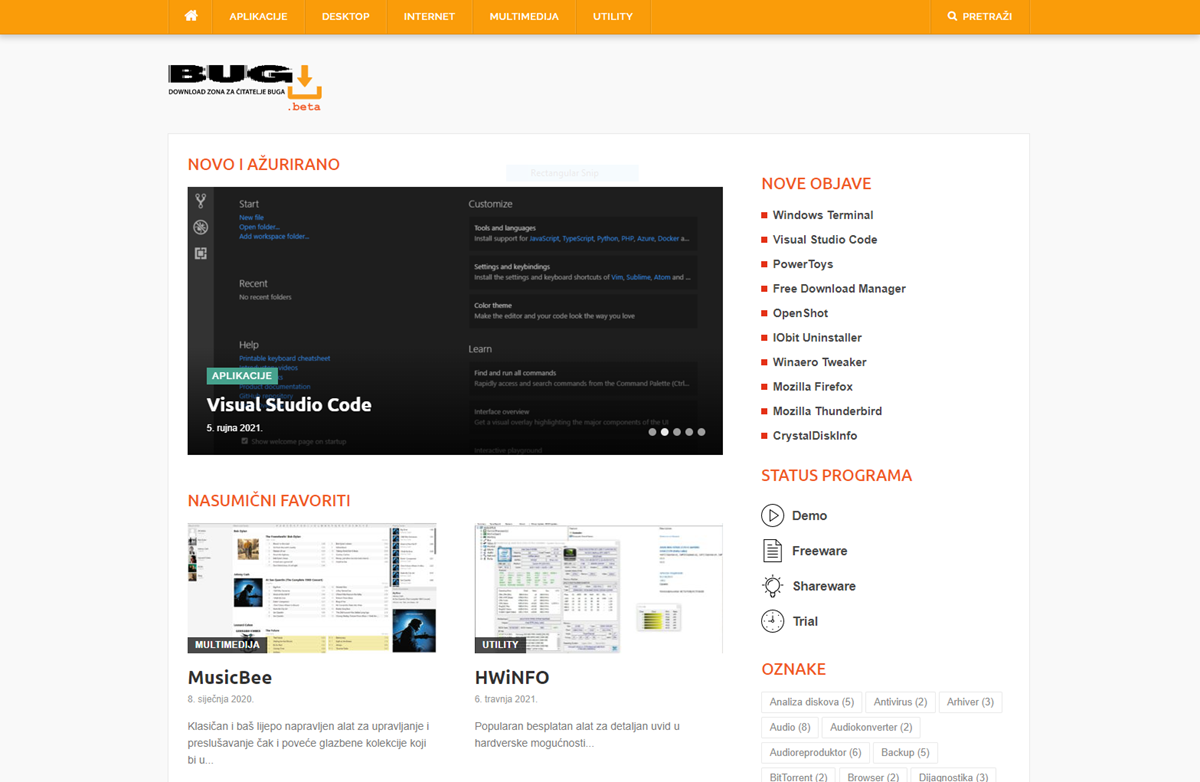Select the Backup tag
Screen dimensions: 1200x782
click(905, 752)
